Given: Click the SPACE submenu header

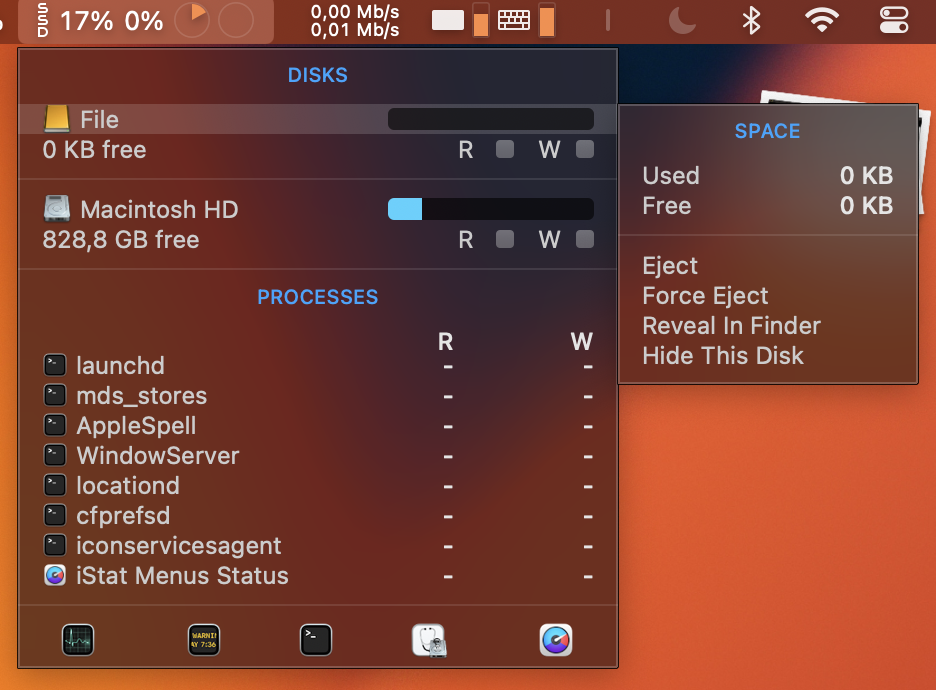Looking at the screenshot, I should pyautogui.click(x=767, y=131).
